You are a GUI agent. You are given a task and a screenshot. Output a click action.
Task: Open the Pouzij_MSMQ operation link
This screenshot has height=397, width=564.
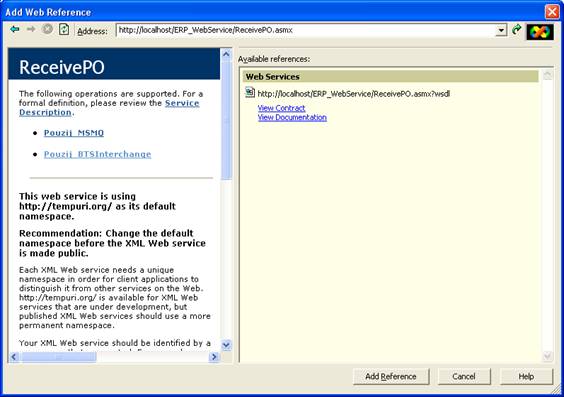[74, 133]
